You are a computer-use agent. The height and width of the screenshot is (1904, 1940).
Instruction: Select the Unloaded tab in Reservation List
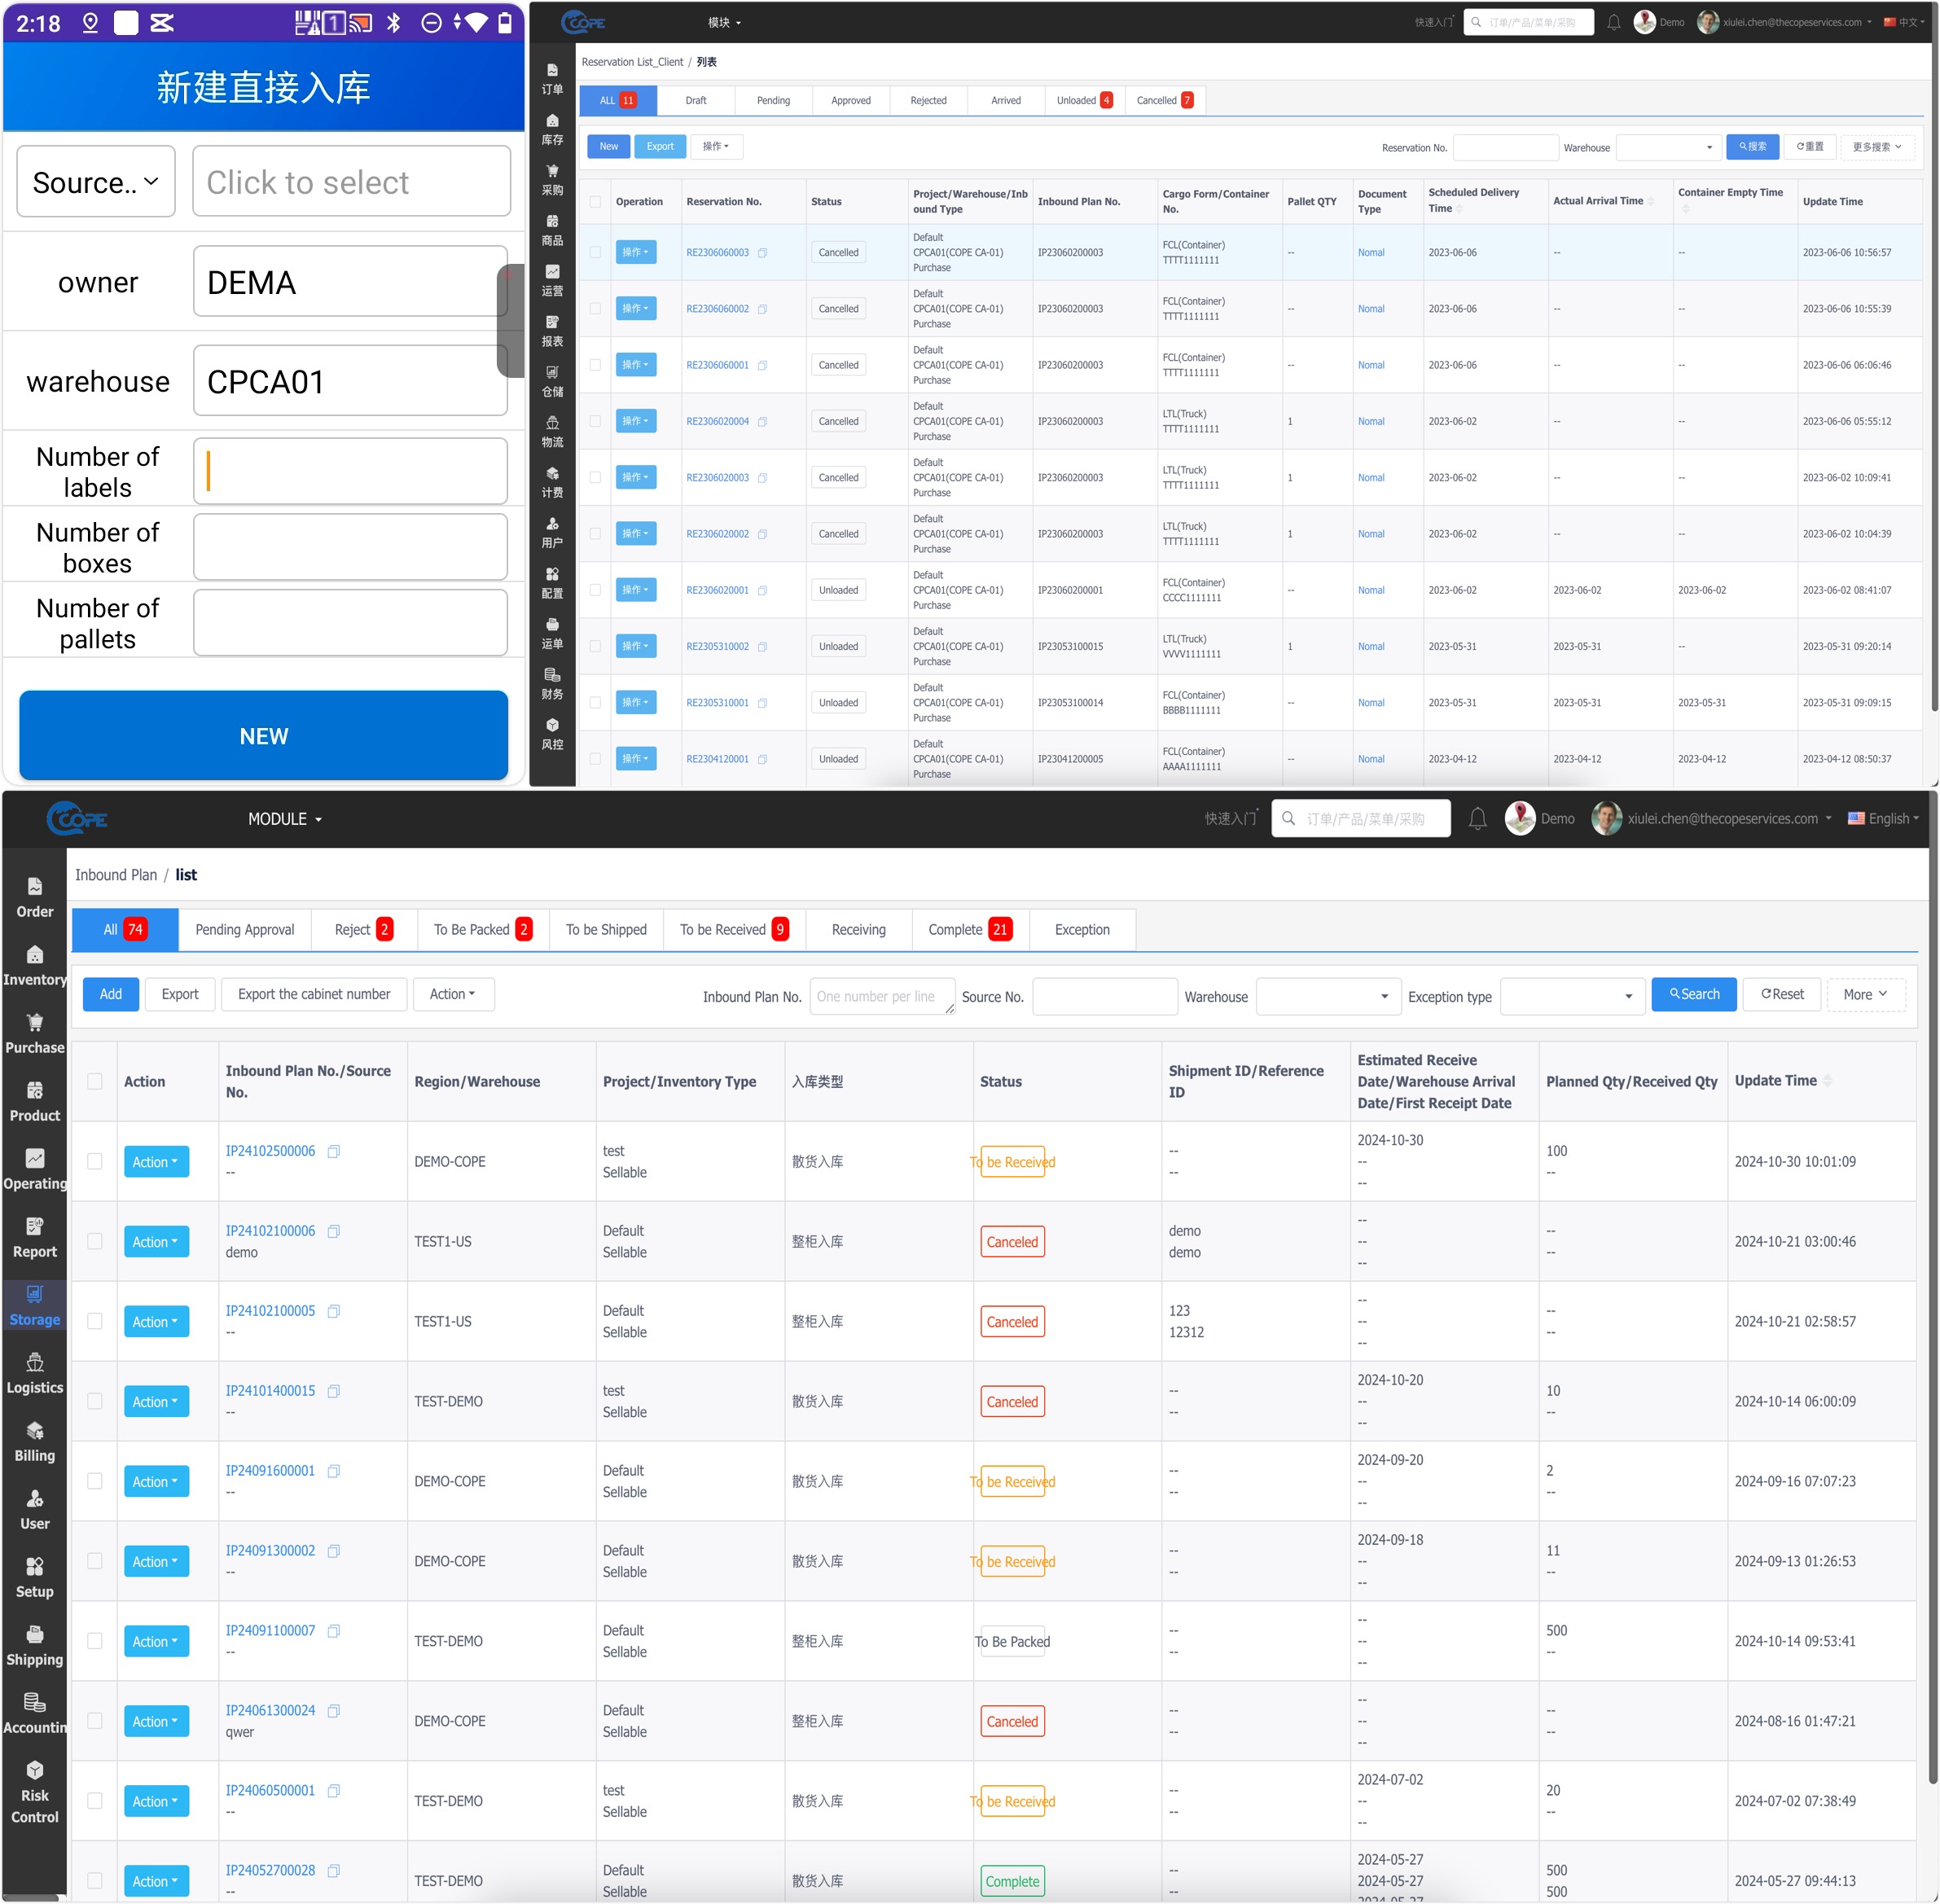(x=1084, y=101)
